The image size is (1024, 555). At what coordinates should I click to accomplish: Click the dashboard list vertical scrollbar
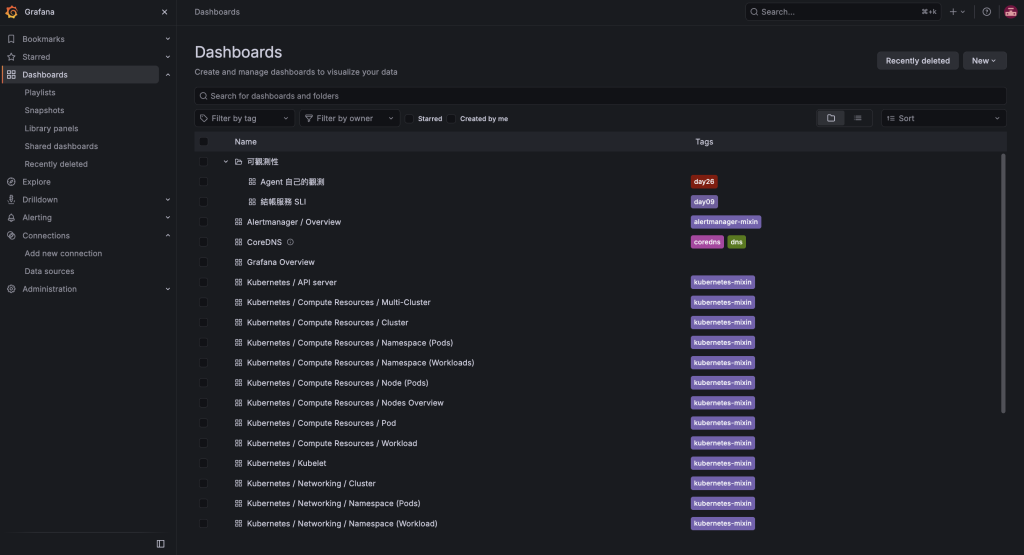click(1003, 283)
